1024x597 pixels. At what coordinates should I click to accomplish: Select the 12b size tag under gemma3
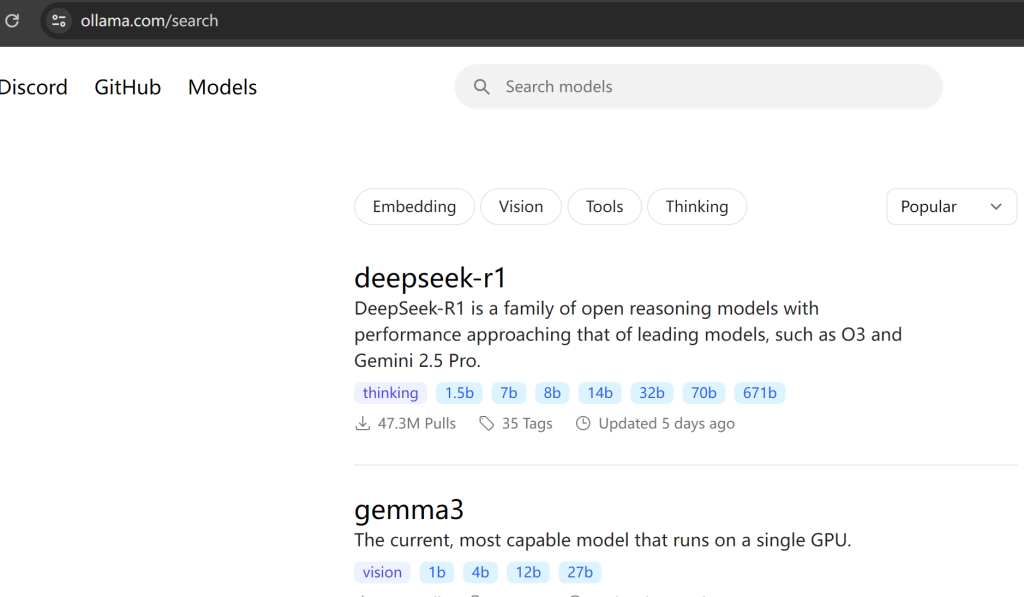528,572
